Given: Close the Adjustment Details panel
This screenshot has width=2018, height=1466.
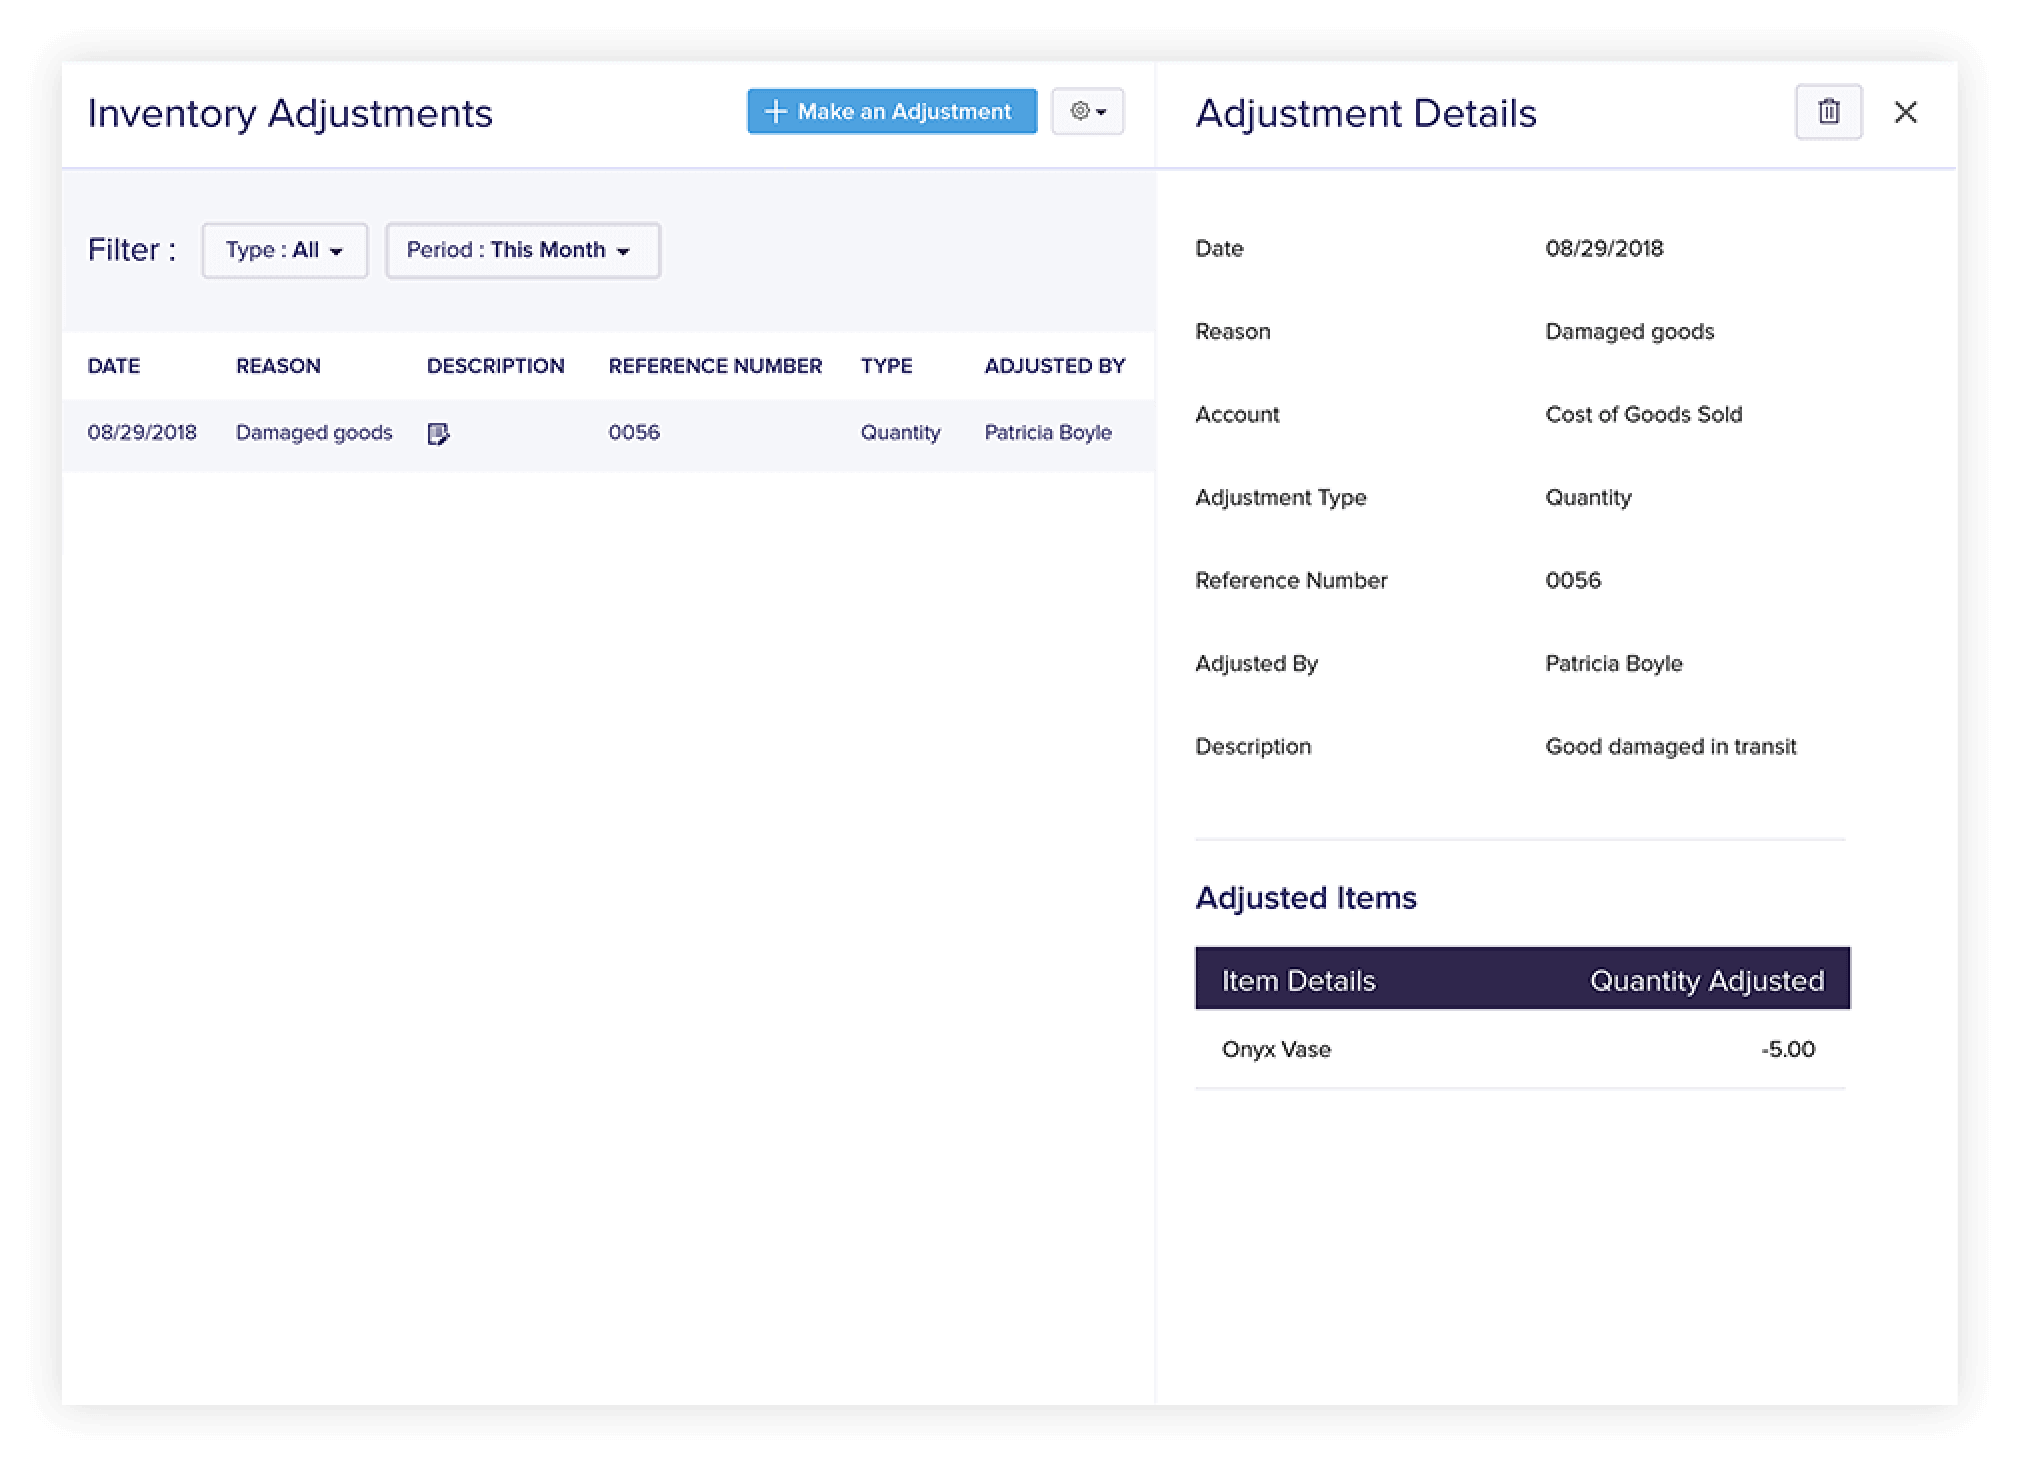Looking at the screenshot, I should [x=1906, y=113].
